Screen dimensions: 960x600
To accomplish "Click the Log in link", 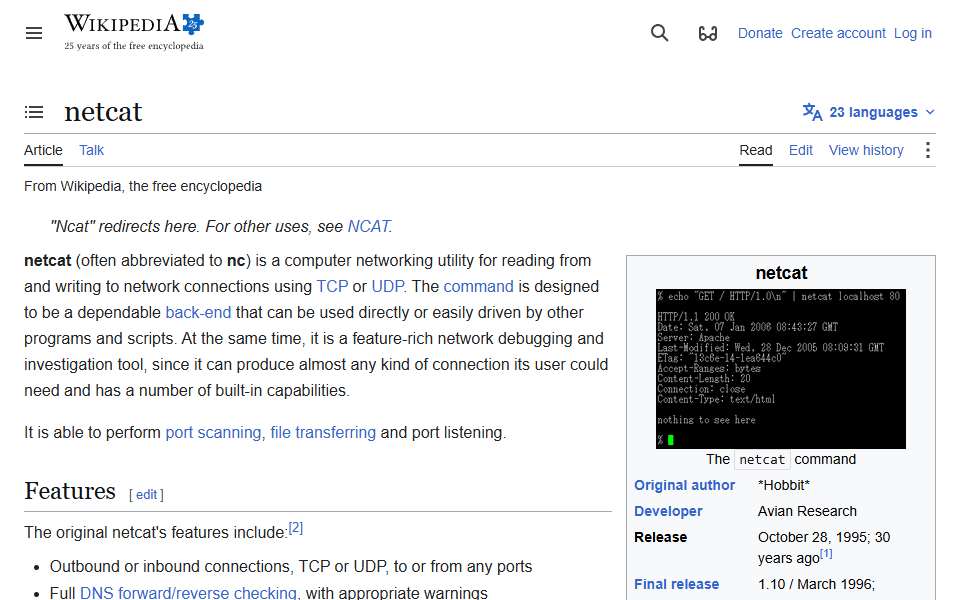I will pyautogui.click(x=912, y=33).
